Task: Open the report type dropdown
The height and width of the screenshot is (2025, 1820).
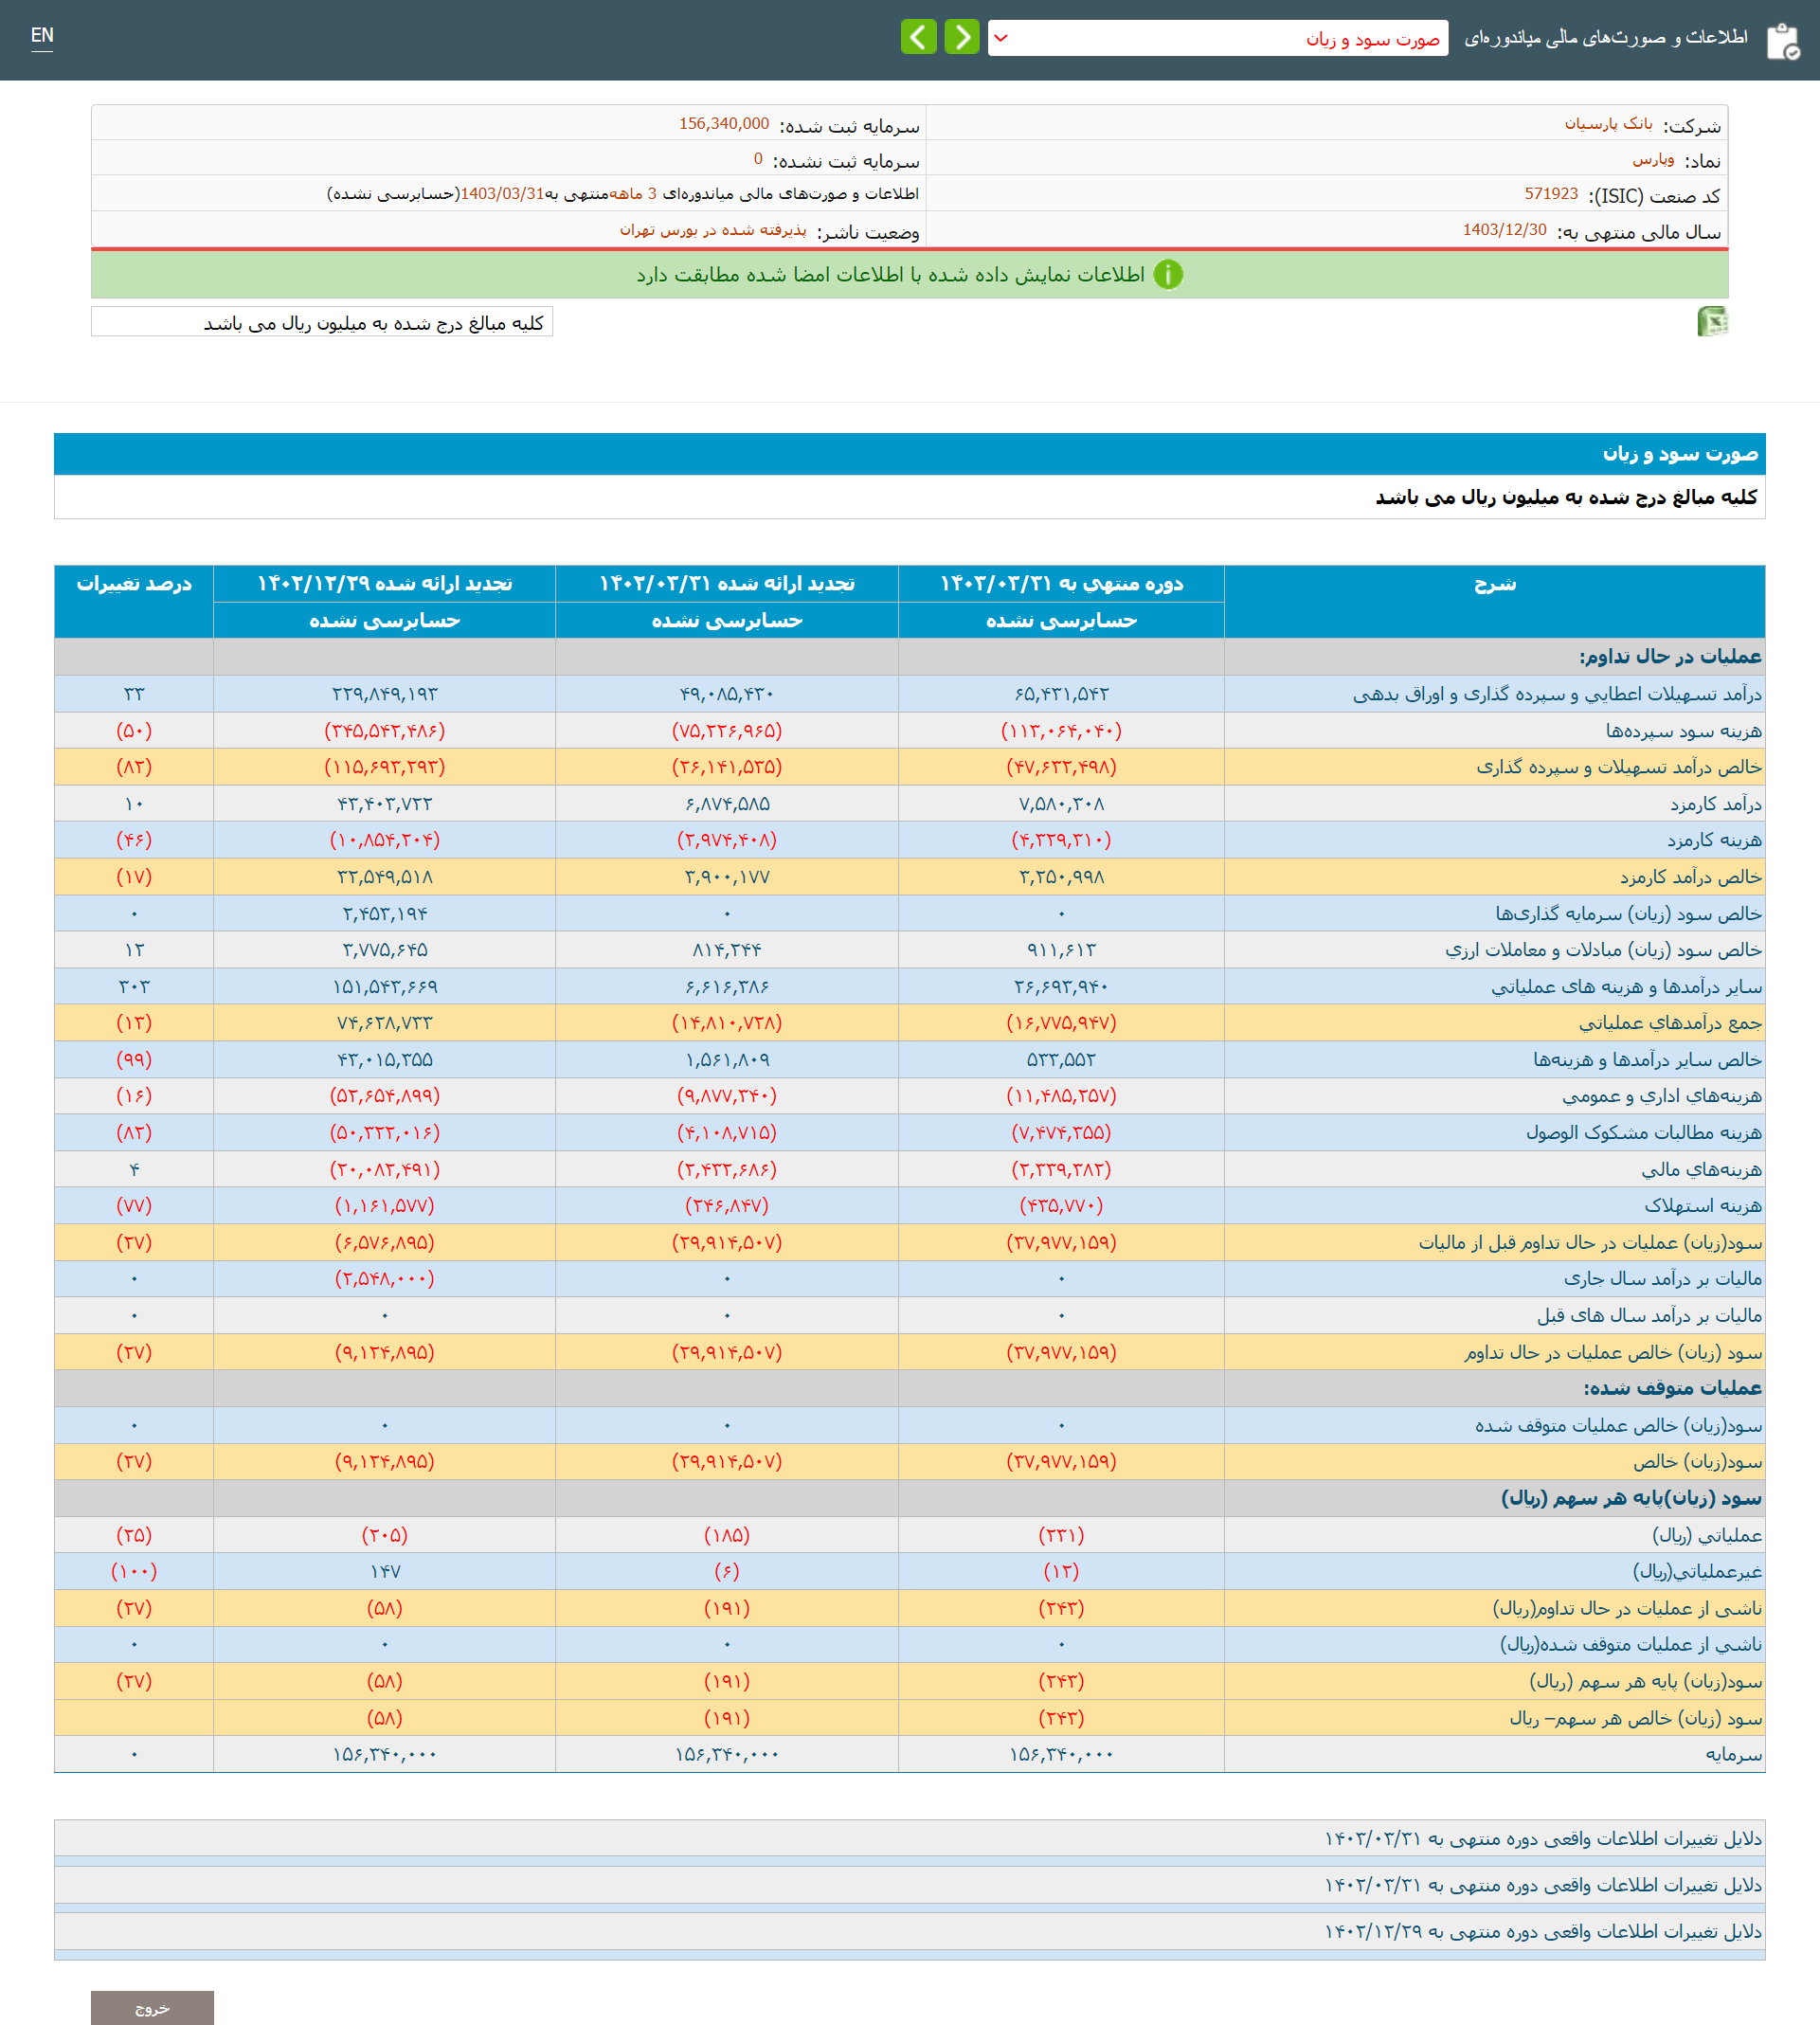Action: click(x=1217, y=38)
